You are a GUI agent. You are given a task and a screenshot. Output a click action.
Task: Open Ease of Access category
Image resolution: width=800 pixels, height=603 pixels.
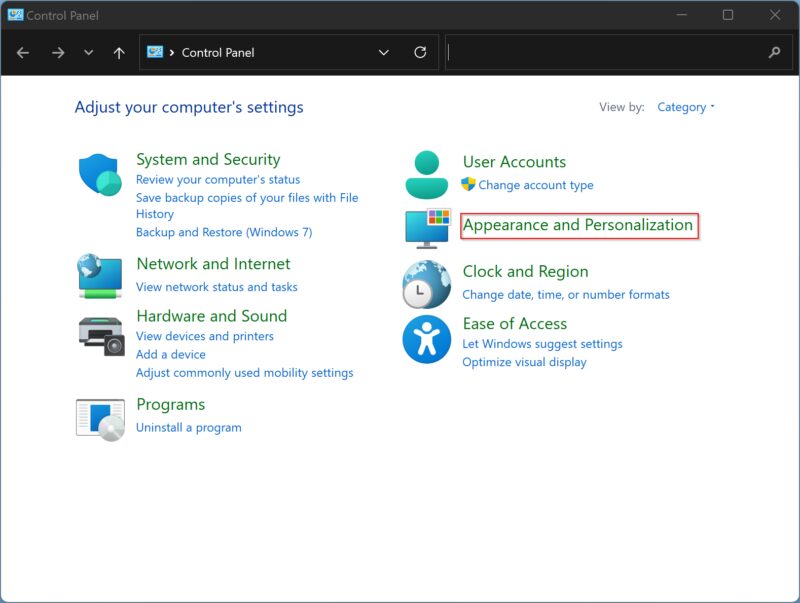[515, 323]
